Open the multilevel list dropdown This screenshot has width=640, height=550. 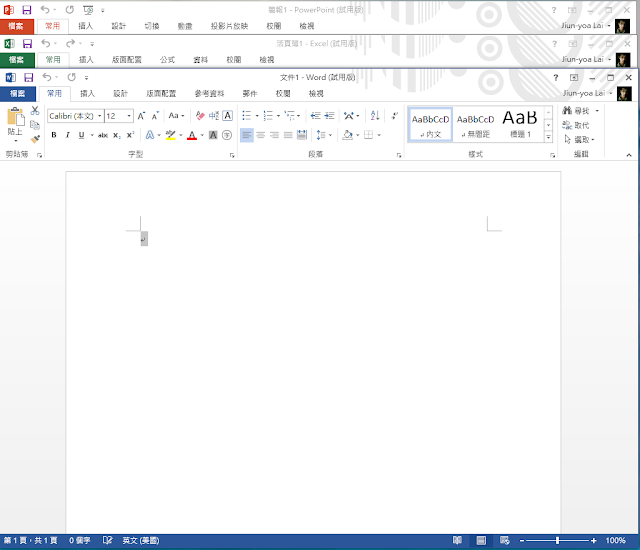(298, 116)
